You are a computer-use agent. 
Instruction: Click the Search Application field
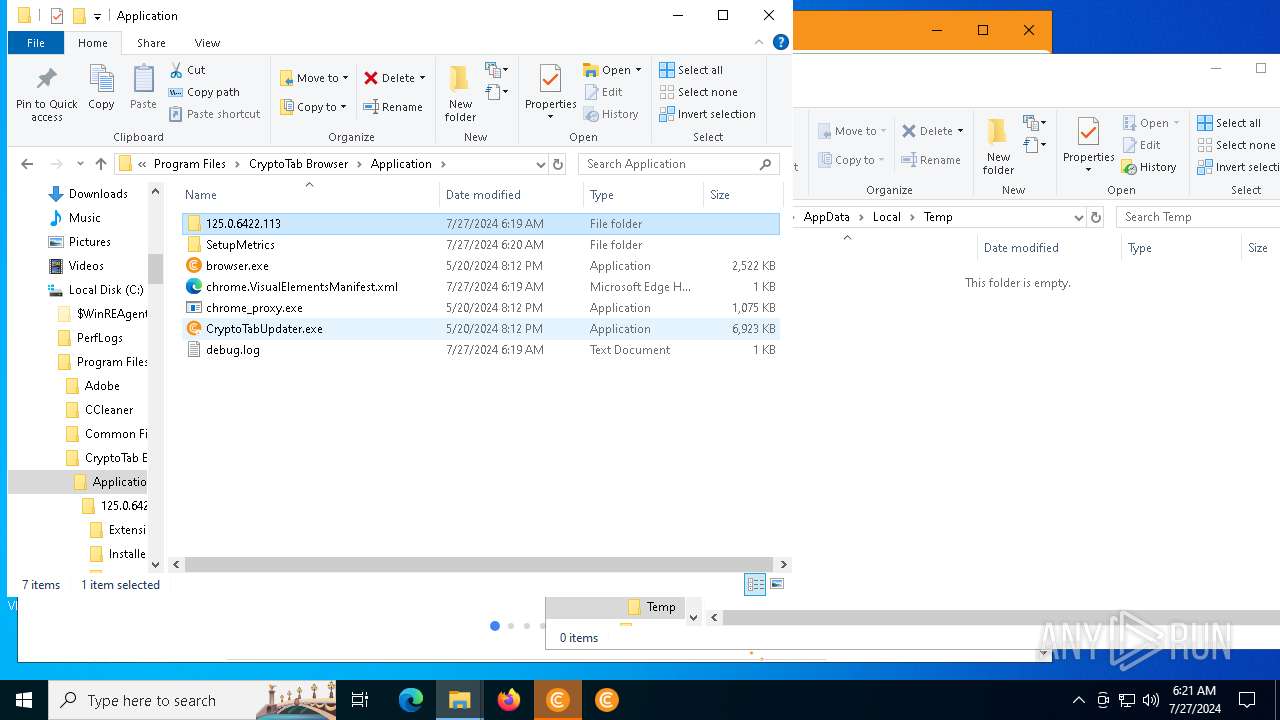pyautogui.click(x=680, y=164)
